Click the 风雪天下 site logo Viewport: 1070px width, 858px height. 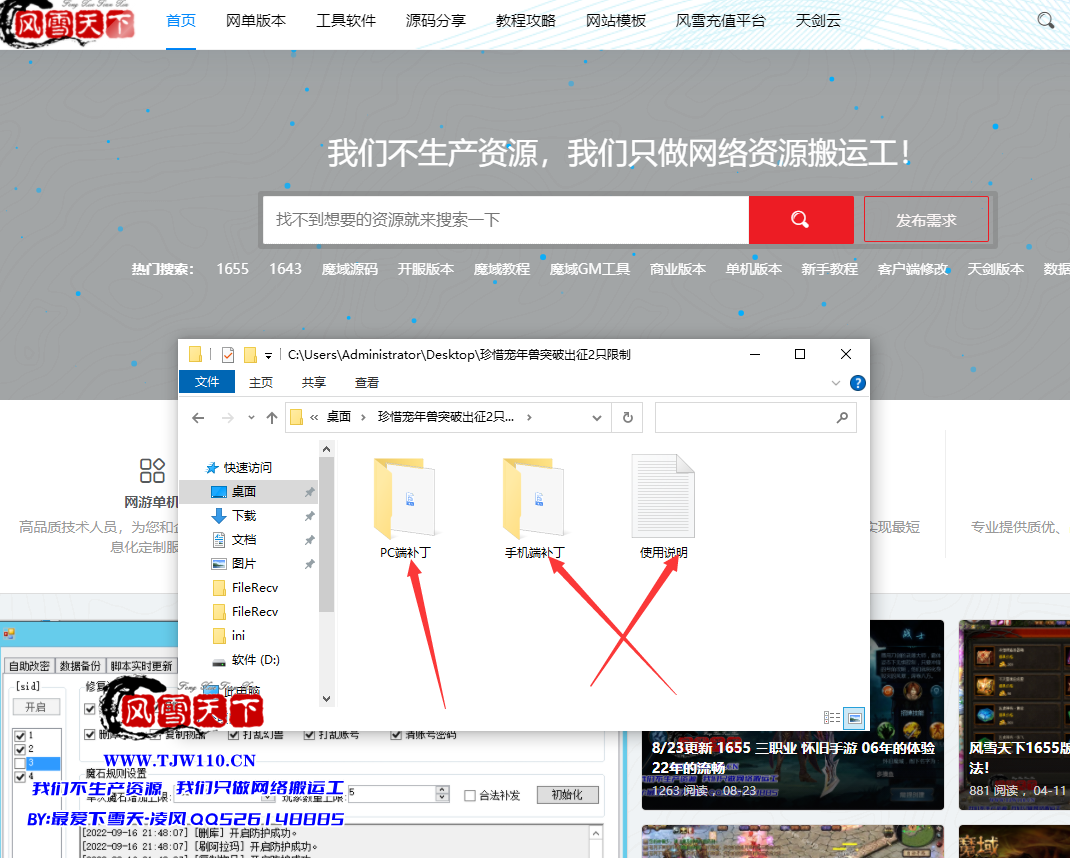tap(68, 24)
